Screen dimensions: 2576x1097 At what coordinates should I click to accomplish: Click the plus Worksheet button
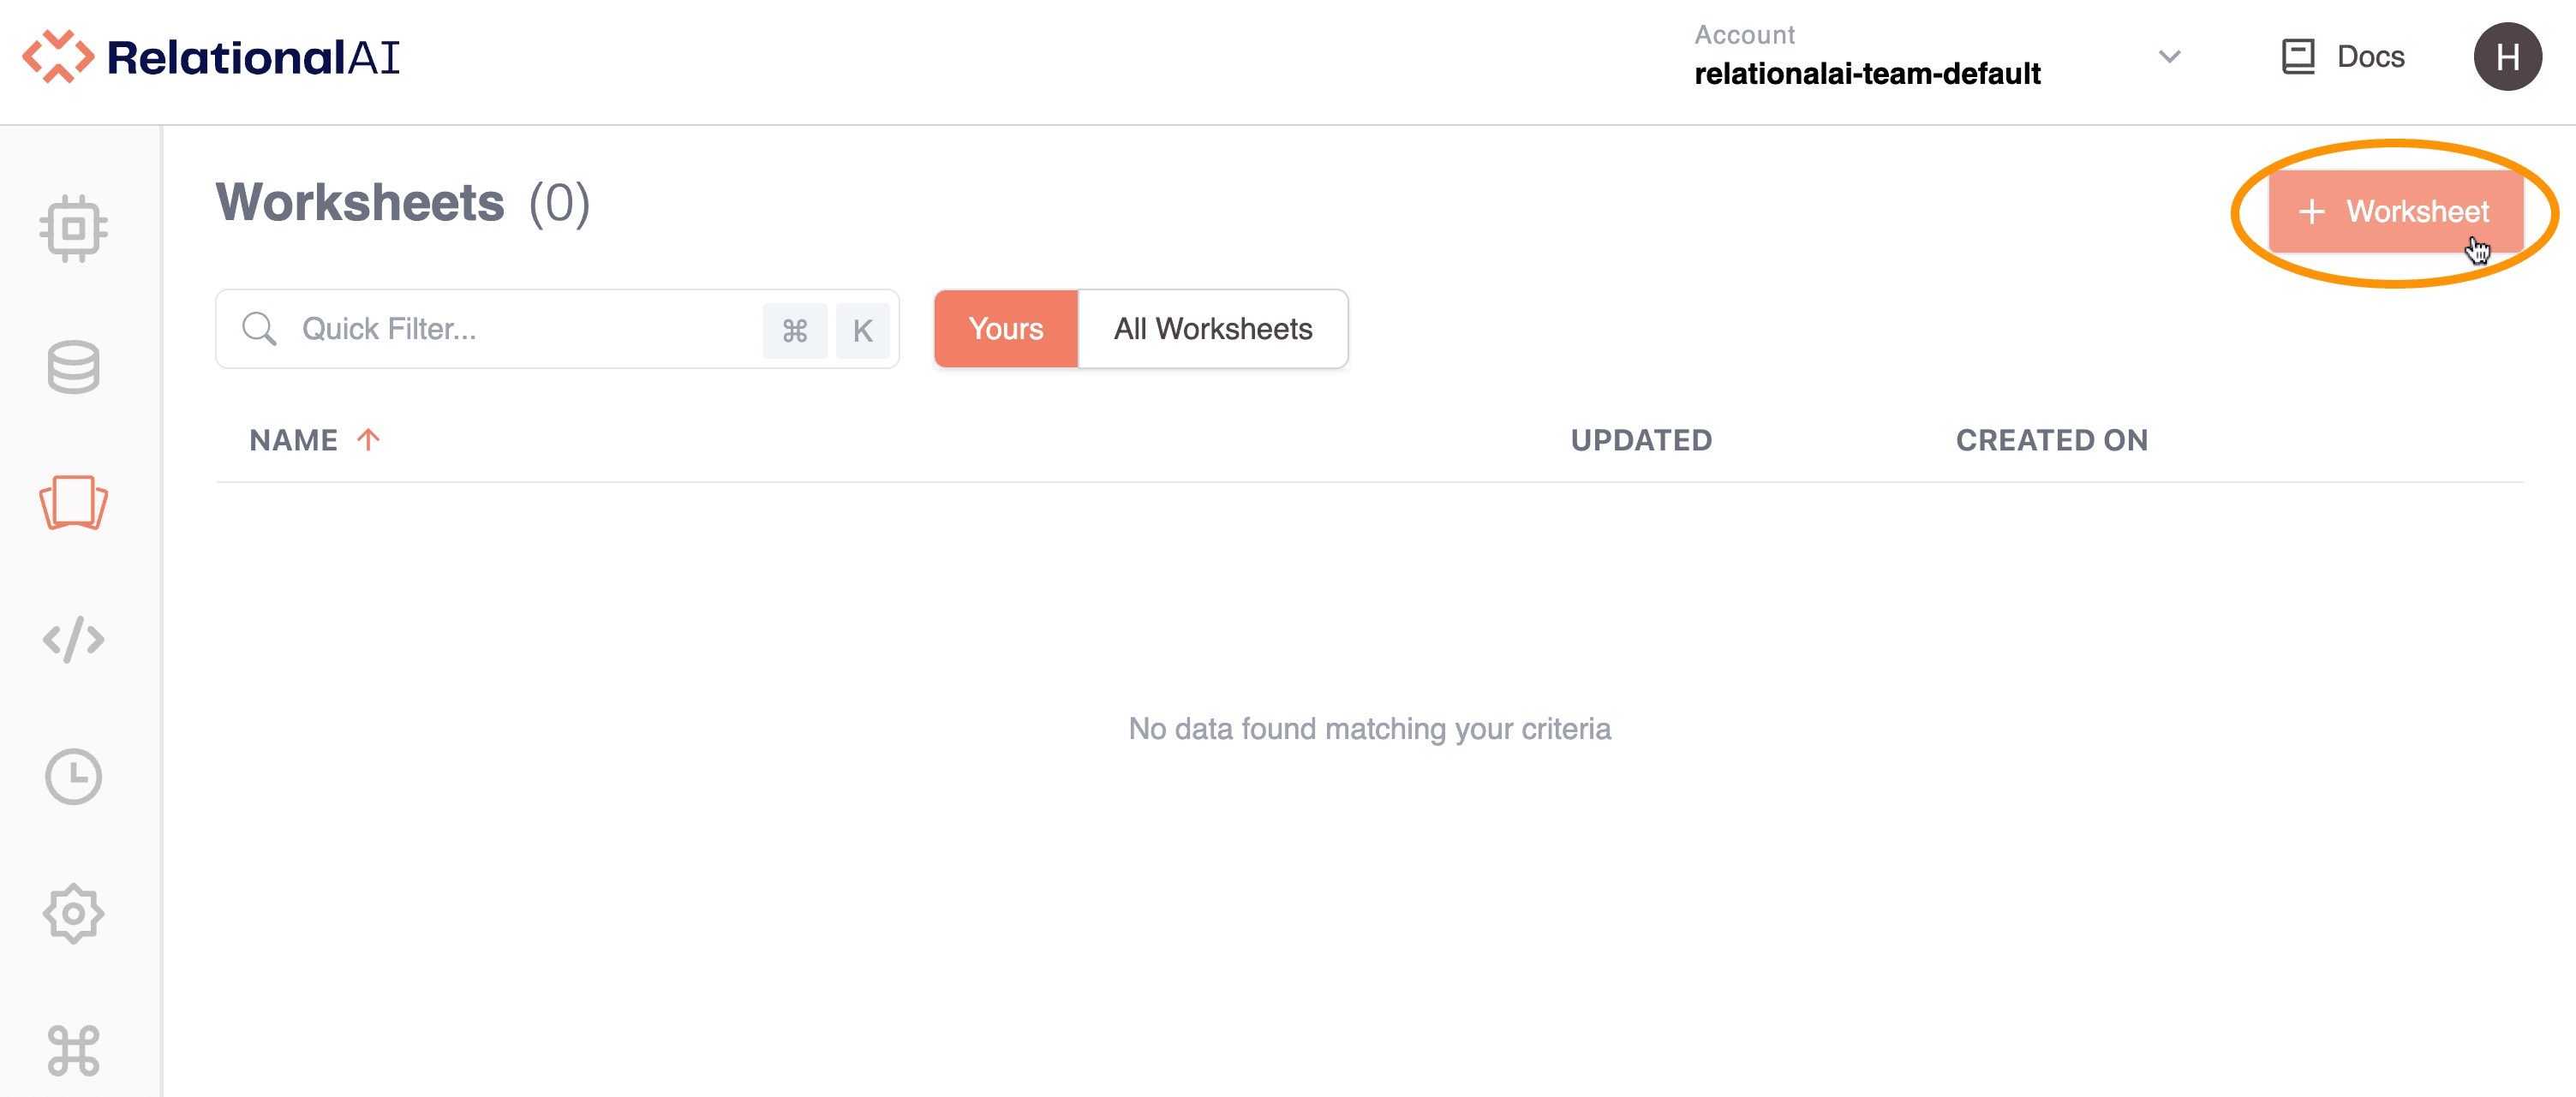[2395, 211]
